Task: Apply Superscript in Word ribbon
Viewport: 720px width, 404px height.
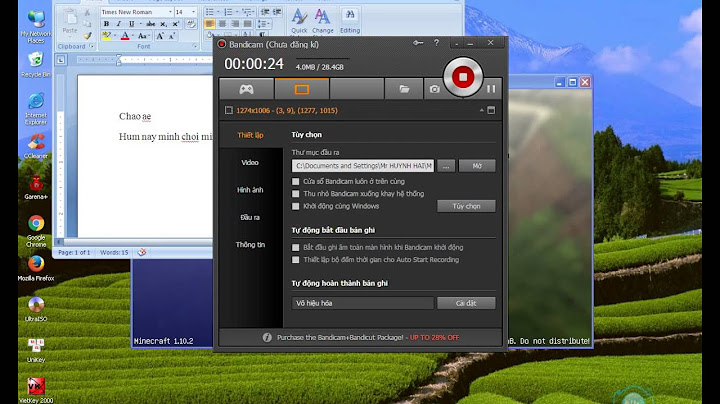Action: point(175,24)
